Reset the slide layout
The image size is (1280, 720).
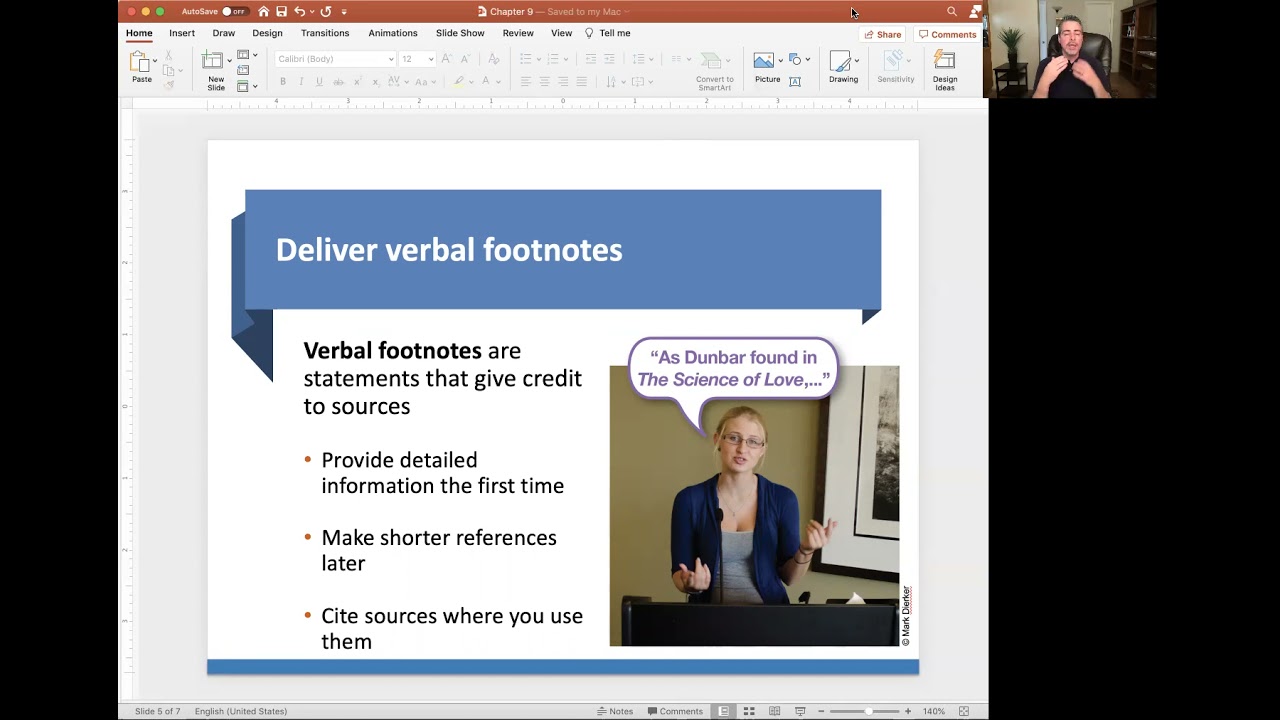243,71
